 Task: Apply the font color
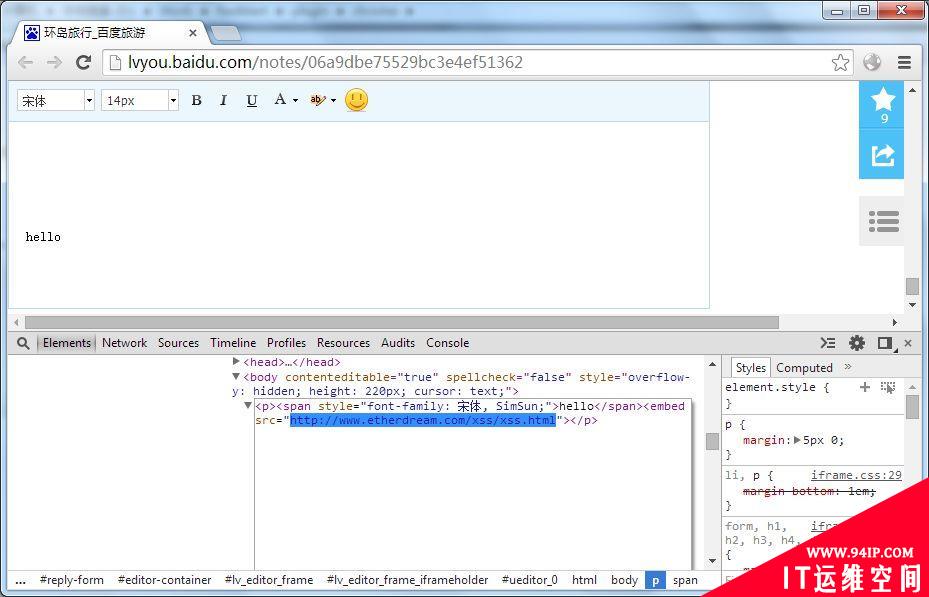coord(280,100)
